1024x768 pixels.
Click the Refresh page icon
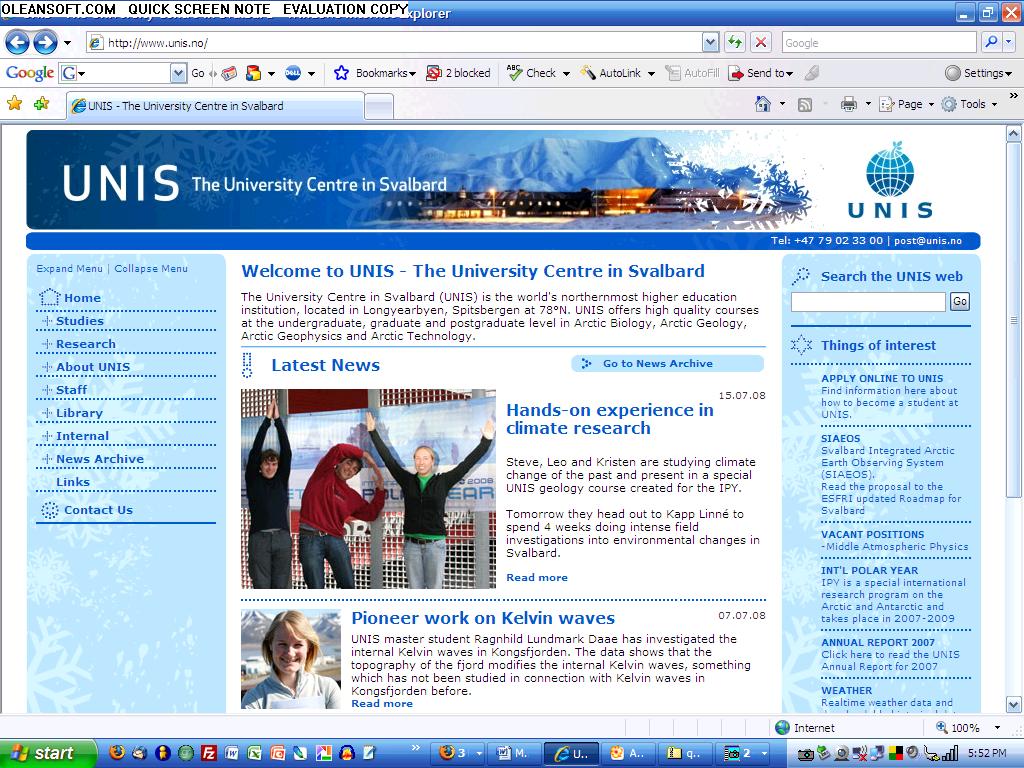(x=735, y=42)
